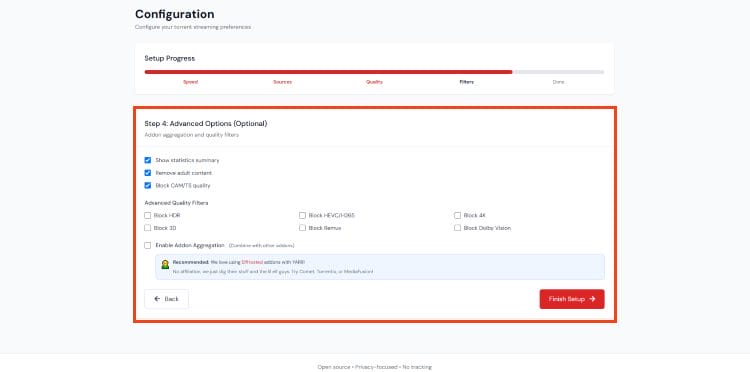Click the '(Combine with other addons)' hint text
The height and width of the screenshot is (372, 750).
[x=261, y=245]
